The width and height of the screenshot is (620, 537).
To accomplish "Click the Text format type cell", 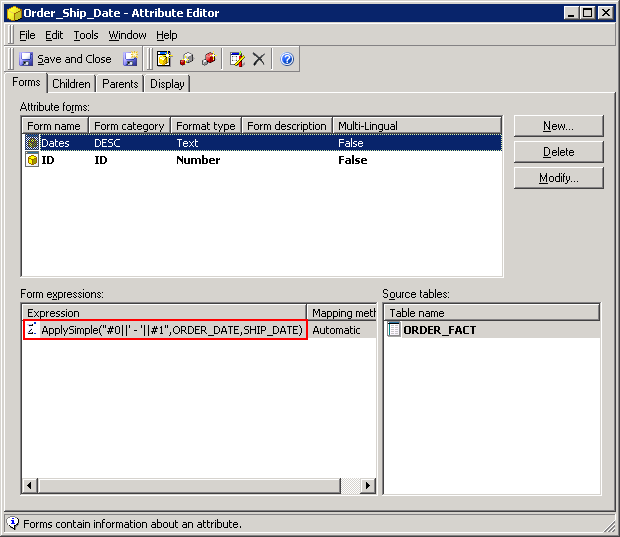I will pos(187,143).
